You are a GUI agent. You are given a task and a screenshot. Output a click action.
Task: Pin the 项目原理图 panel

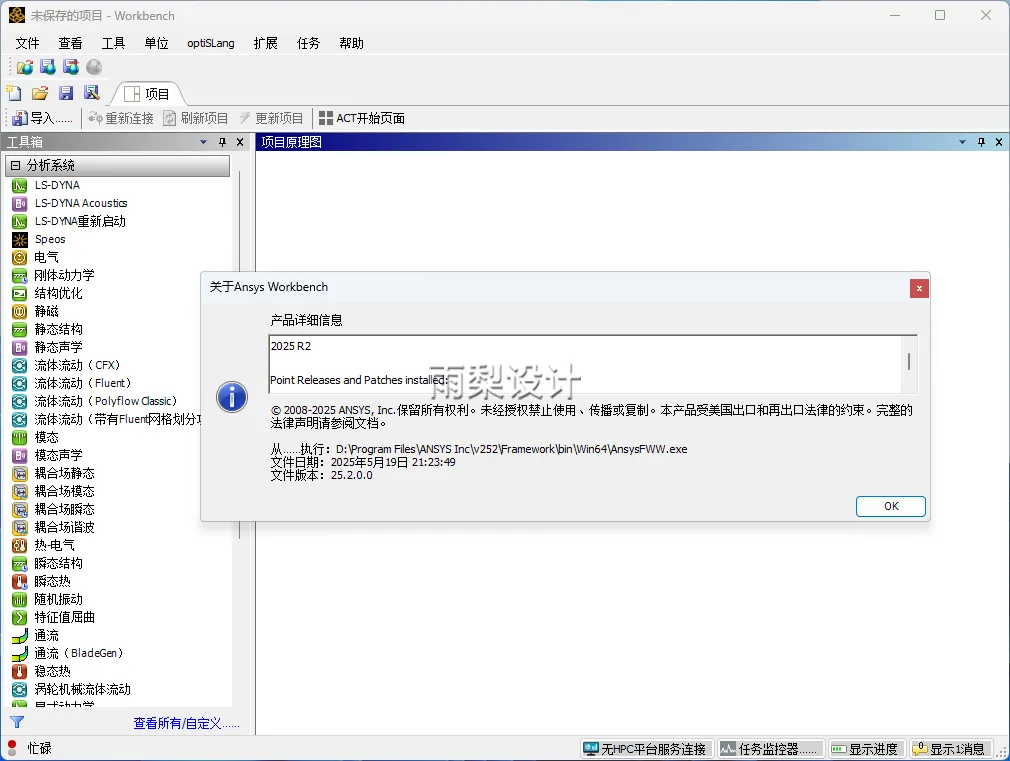pos(981,142)
